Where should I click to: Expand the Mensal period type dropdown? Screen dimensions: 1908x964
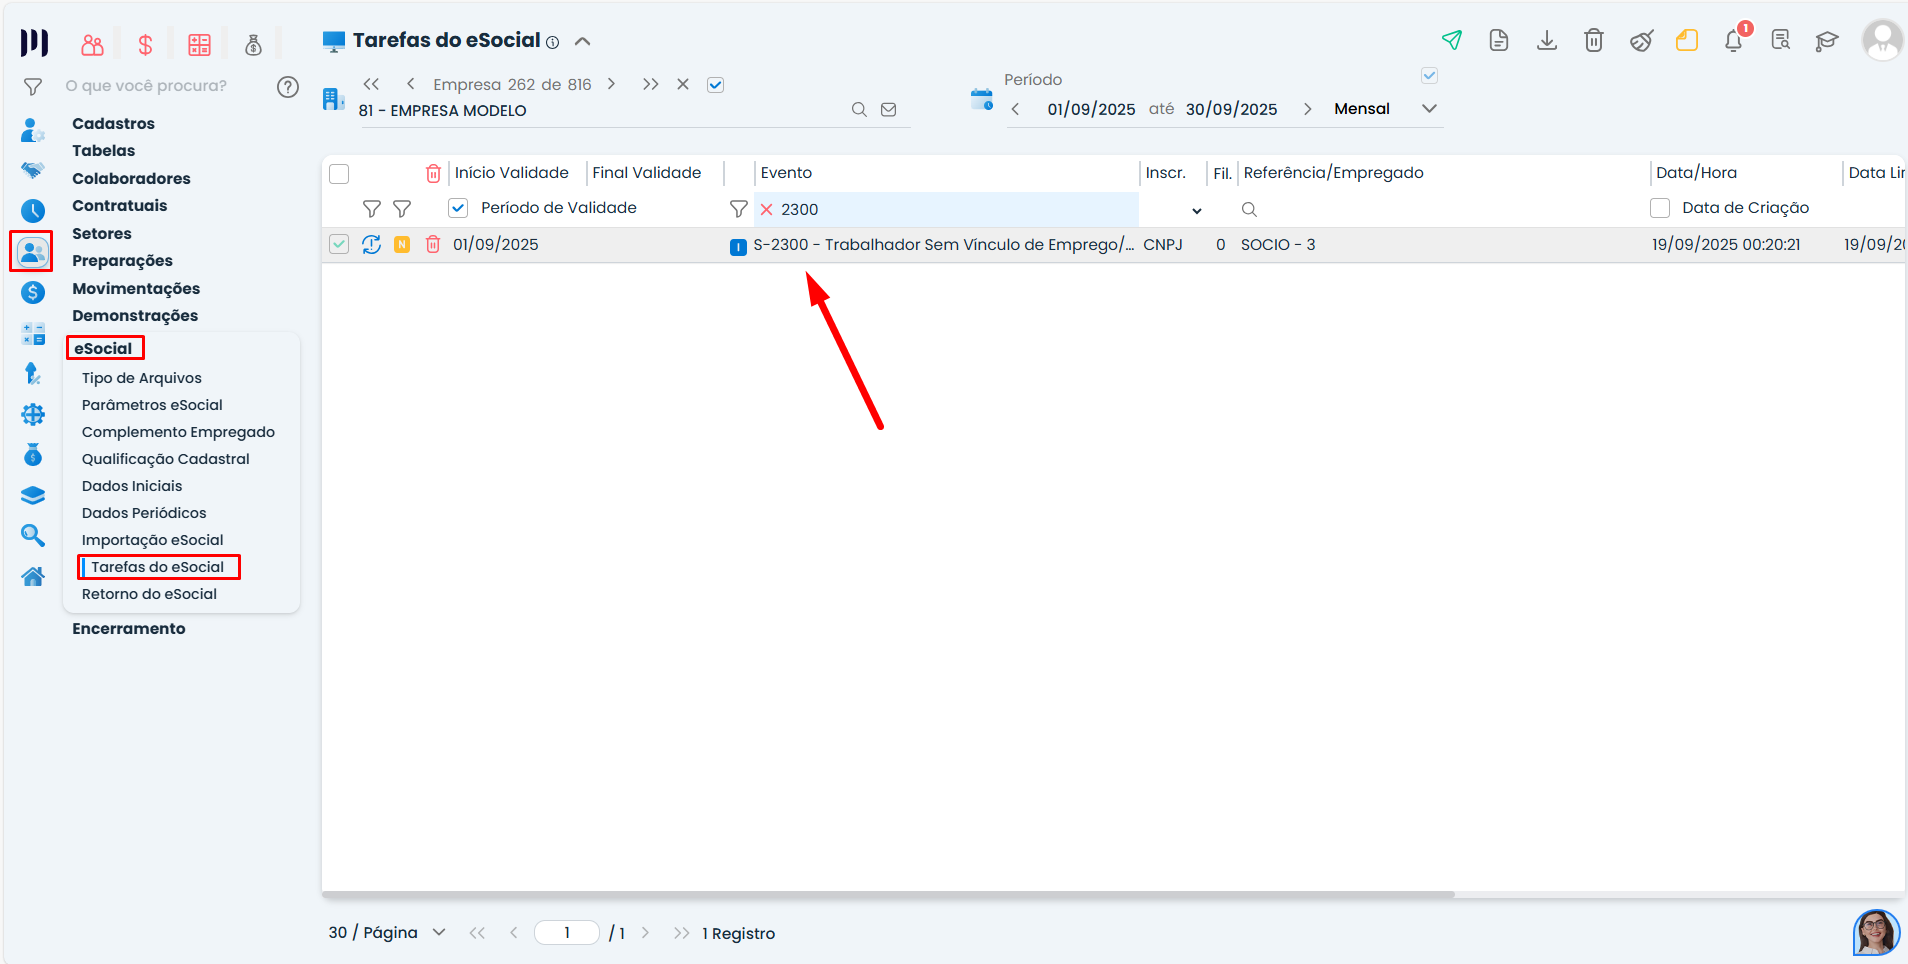click(x=1430, y=109)
